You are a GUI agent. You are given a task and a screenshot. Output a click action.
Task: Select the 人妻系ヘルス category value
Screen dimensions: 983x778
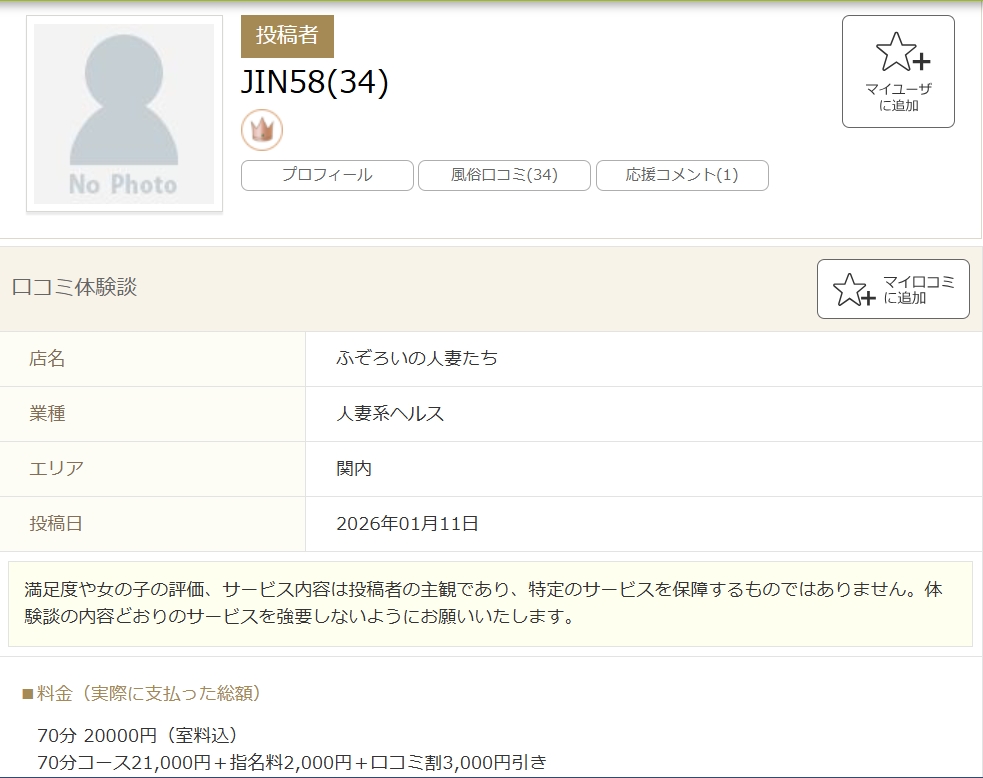[390, 414]
